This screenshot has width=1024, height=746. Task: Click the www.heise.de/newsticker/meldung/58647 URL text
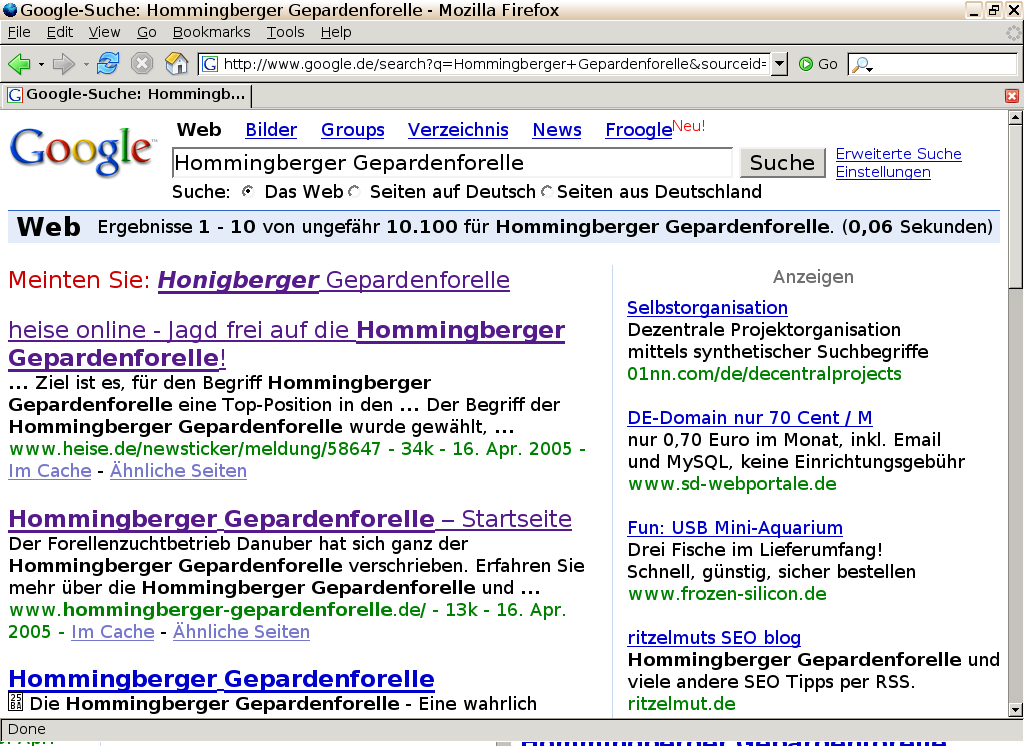click(x=195, y=449)
